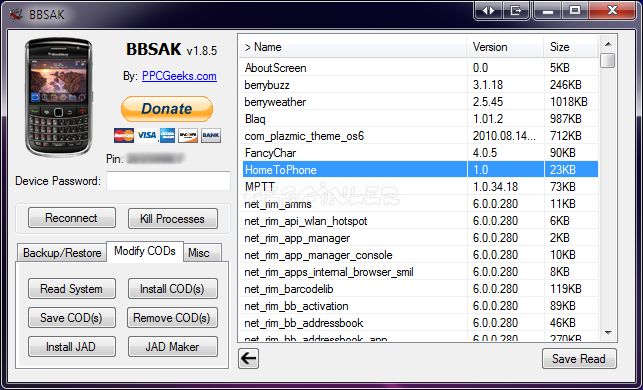Select the net_rim_apps_internal_browser_smil row
The image size is (643, 390).
click(419, 272)
